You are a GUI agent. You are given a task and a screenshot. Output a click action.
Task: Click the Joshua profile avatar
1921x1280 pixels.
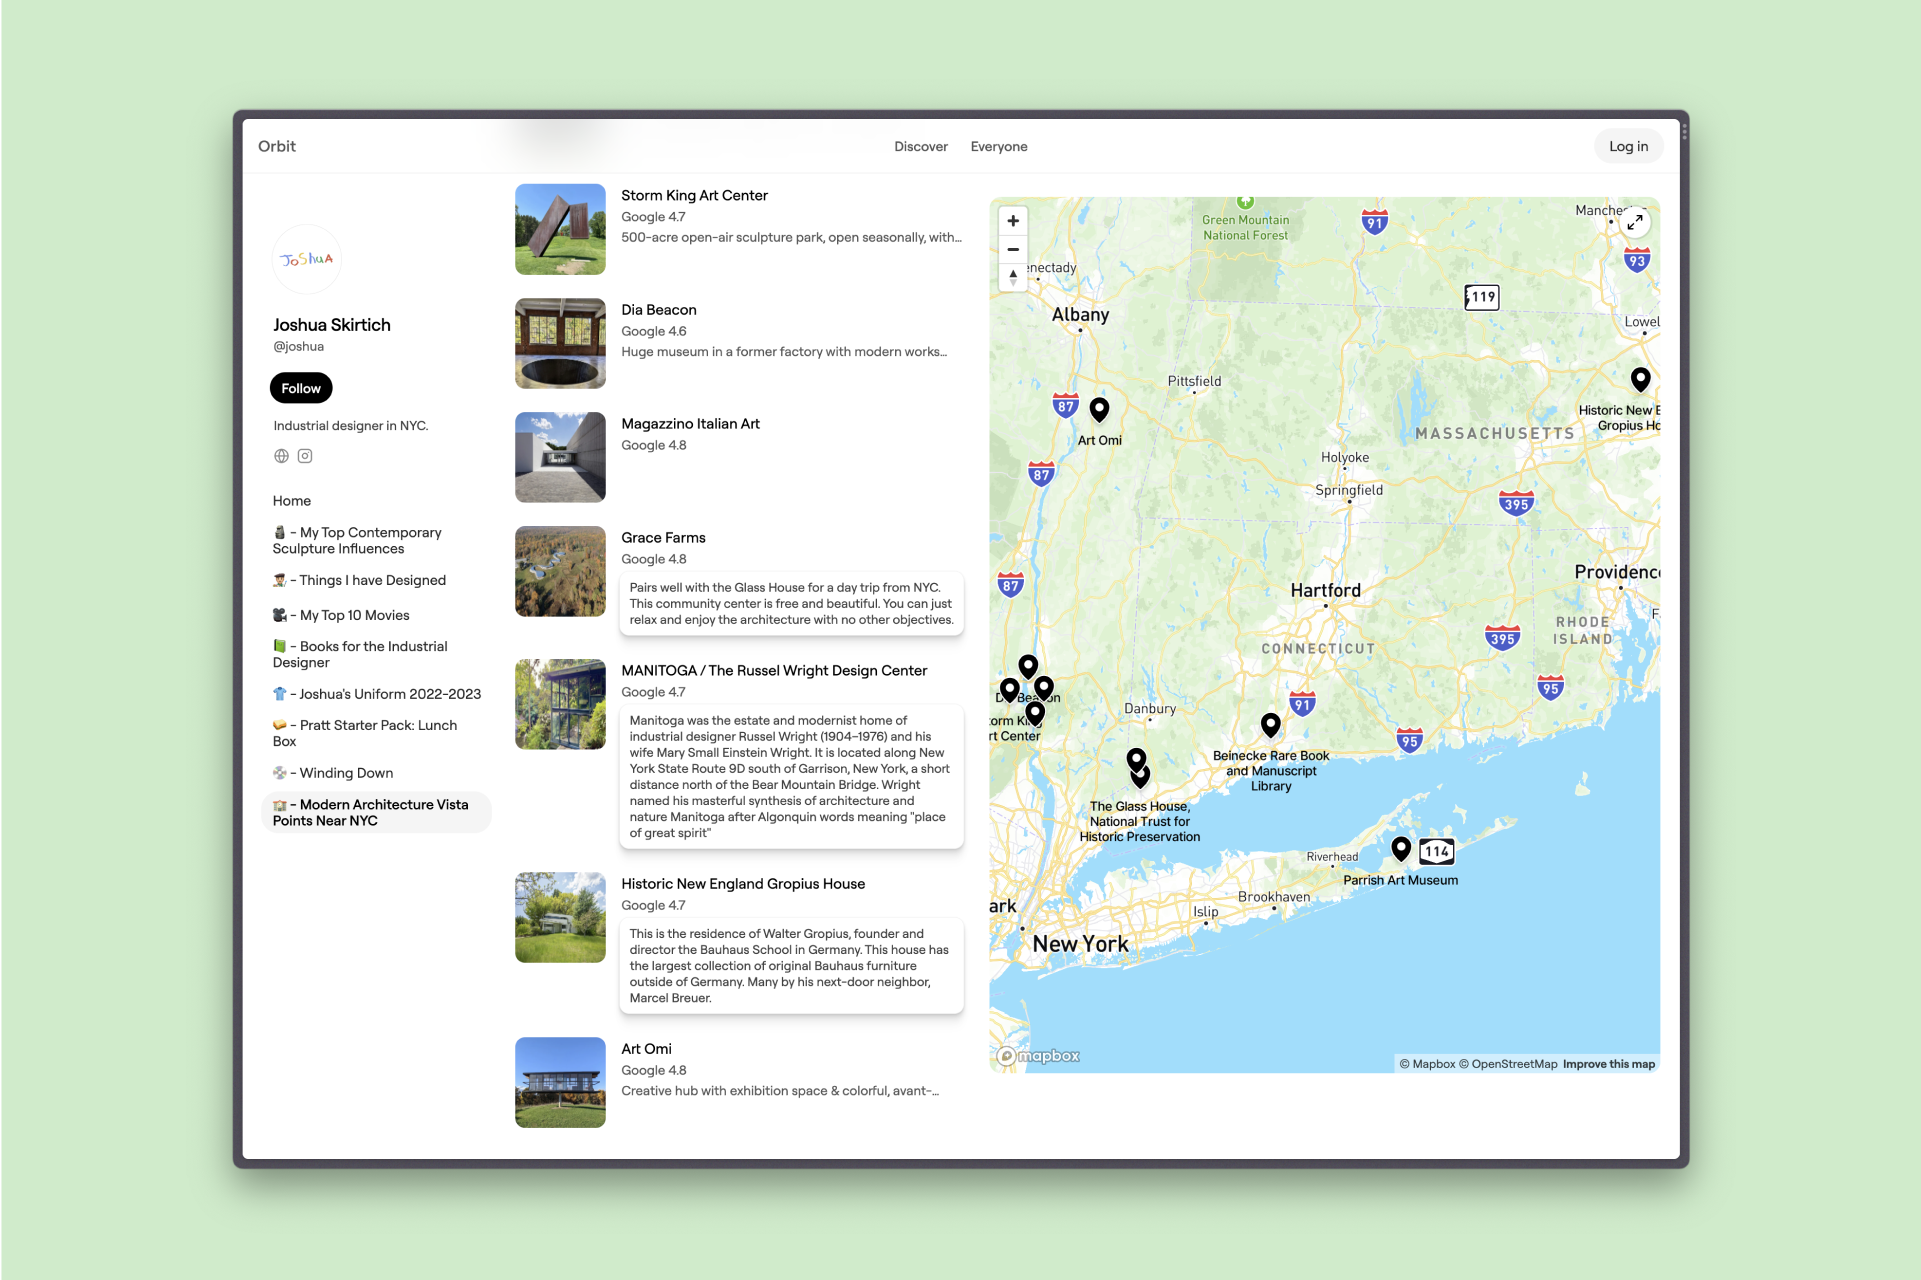(307, 259)
